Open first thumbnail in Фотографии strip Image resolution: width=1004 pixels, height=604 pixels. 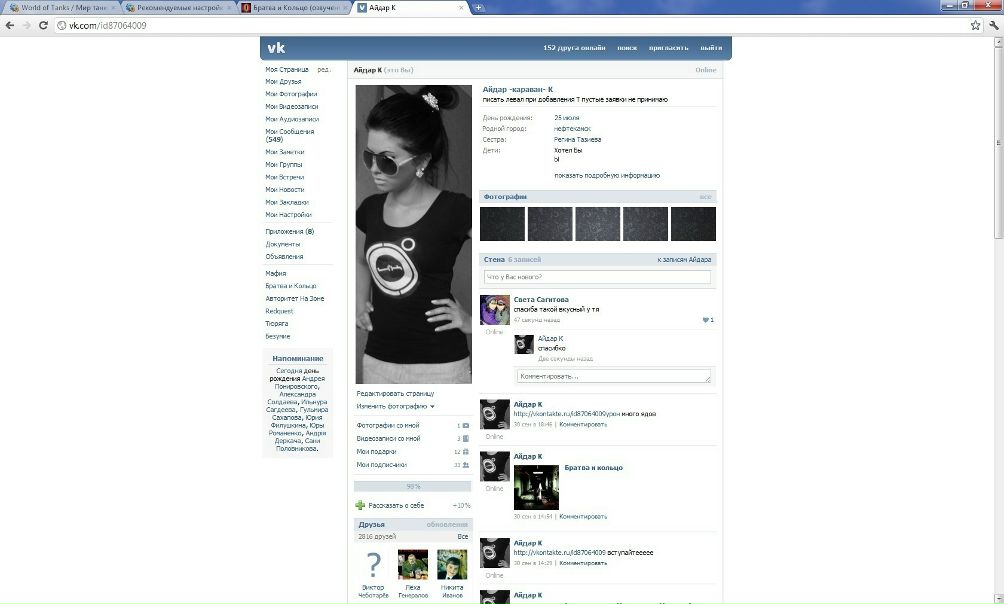(x=502, y=224)
